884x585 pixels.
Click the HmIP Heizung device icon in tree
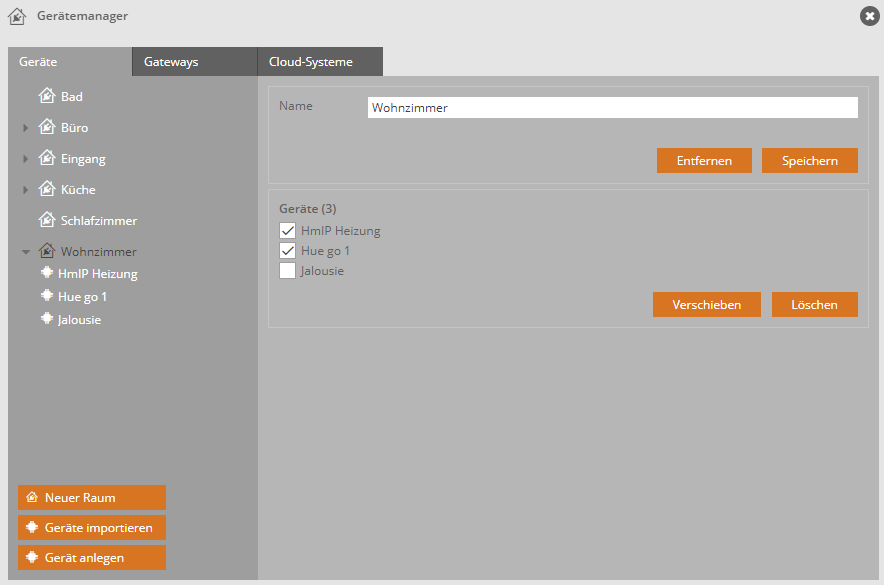coord(46,272)
